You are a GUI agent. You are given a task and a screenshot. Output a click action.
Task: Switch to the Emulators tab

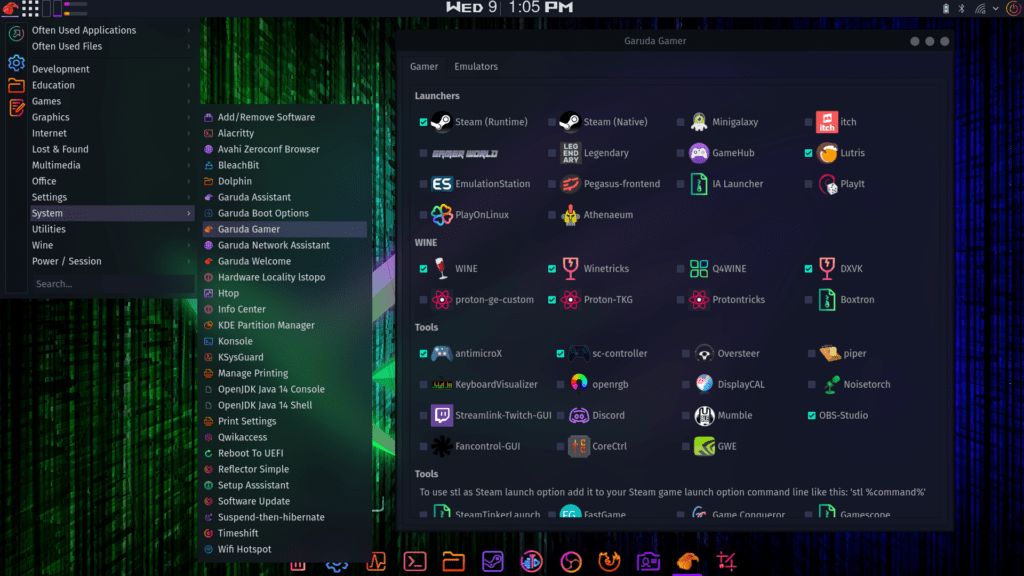click(x=475, y=67)
